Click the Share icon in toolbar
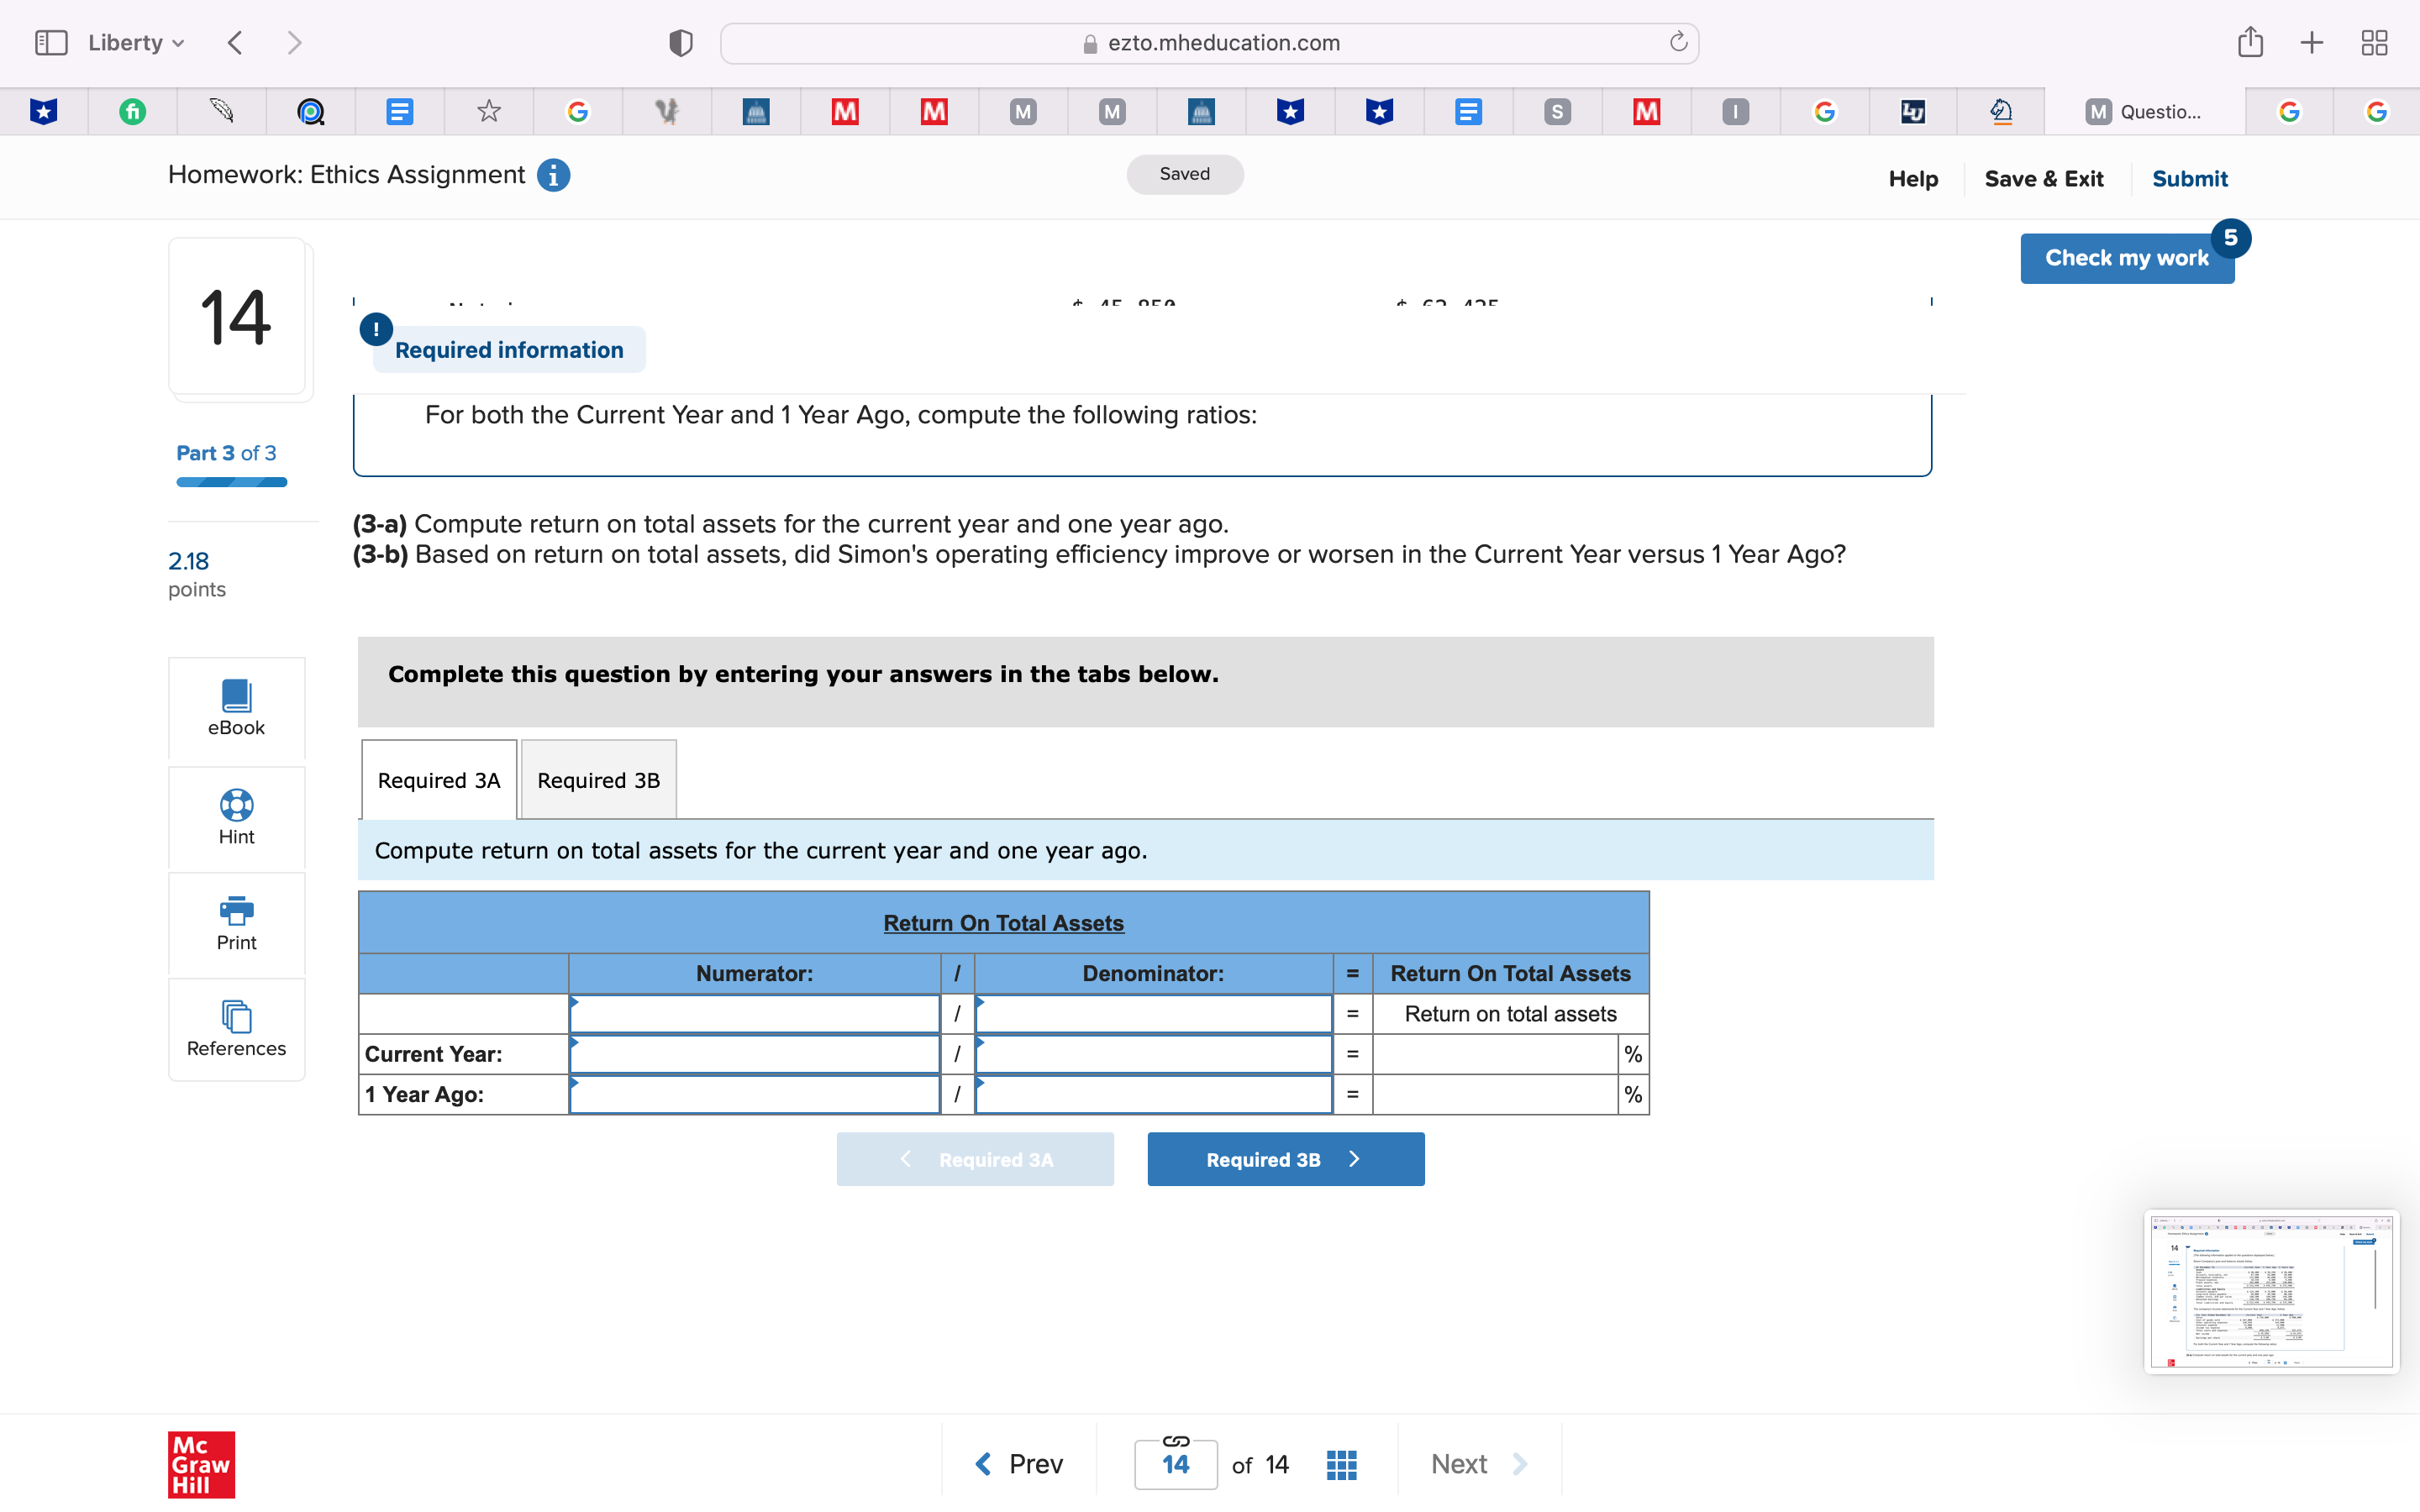This screenshot has width=2420, height=1512. [2250, 43]
